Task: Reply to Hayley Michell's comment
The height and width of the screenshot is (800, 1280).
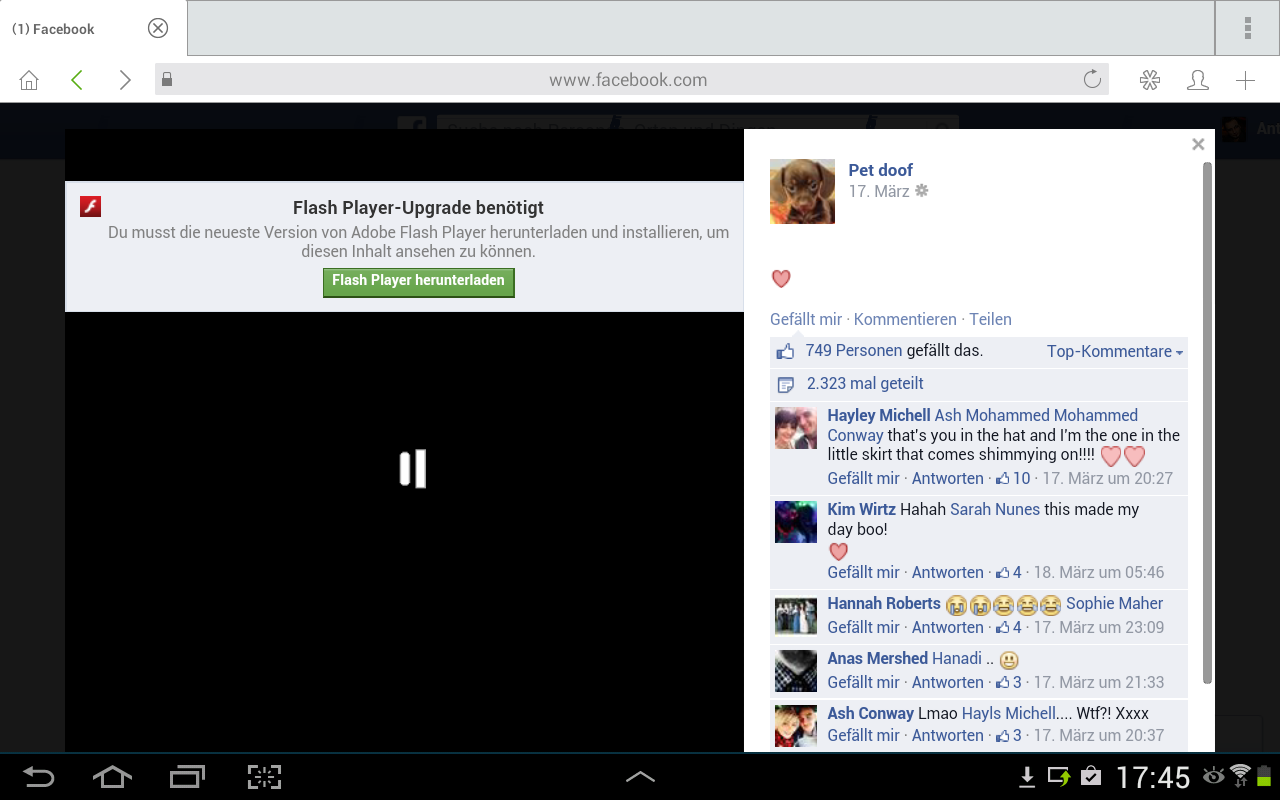Action: click(948, 478)
